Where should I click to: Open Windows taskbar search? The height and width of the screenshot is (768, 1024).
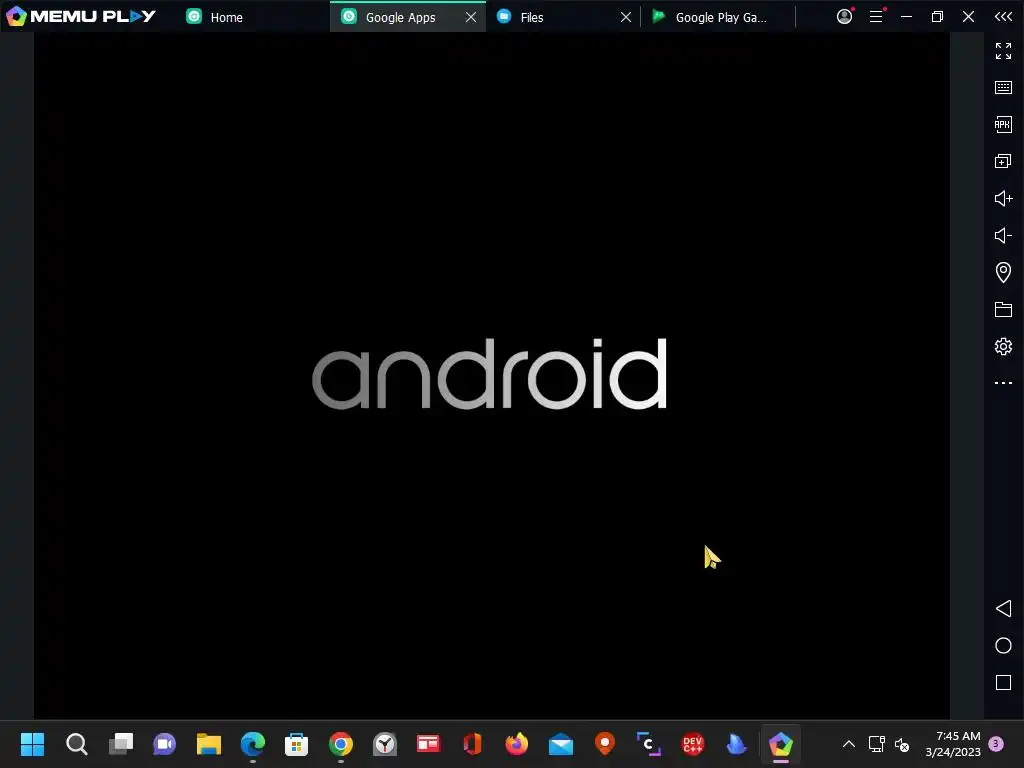click(76, 744)
